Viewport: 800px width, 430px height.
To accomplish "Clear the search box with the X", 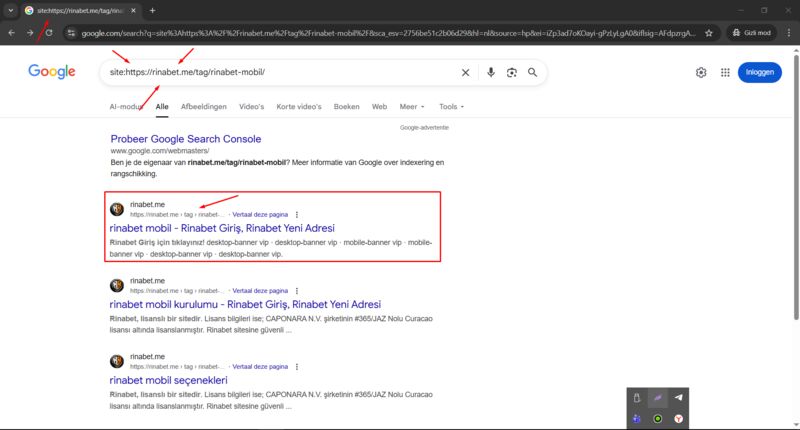I will [x=465, y=73].
